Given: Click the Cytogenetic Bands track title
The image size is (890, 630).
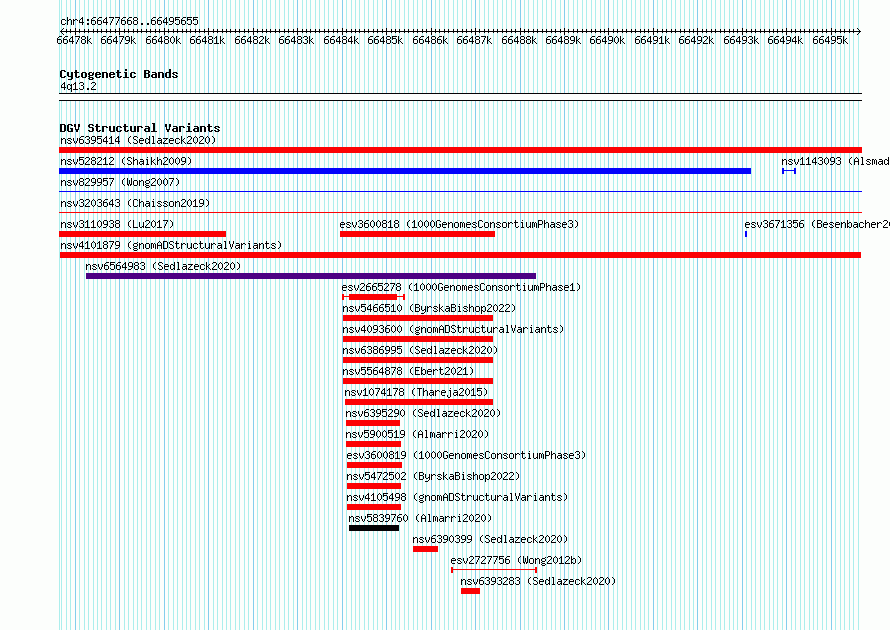Looking at the screenshot, I should pos(119,74).
